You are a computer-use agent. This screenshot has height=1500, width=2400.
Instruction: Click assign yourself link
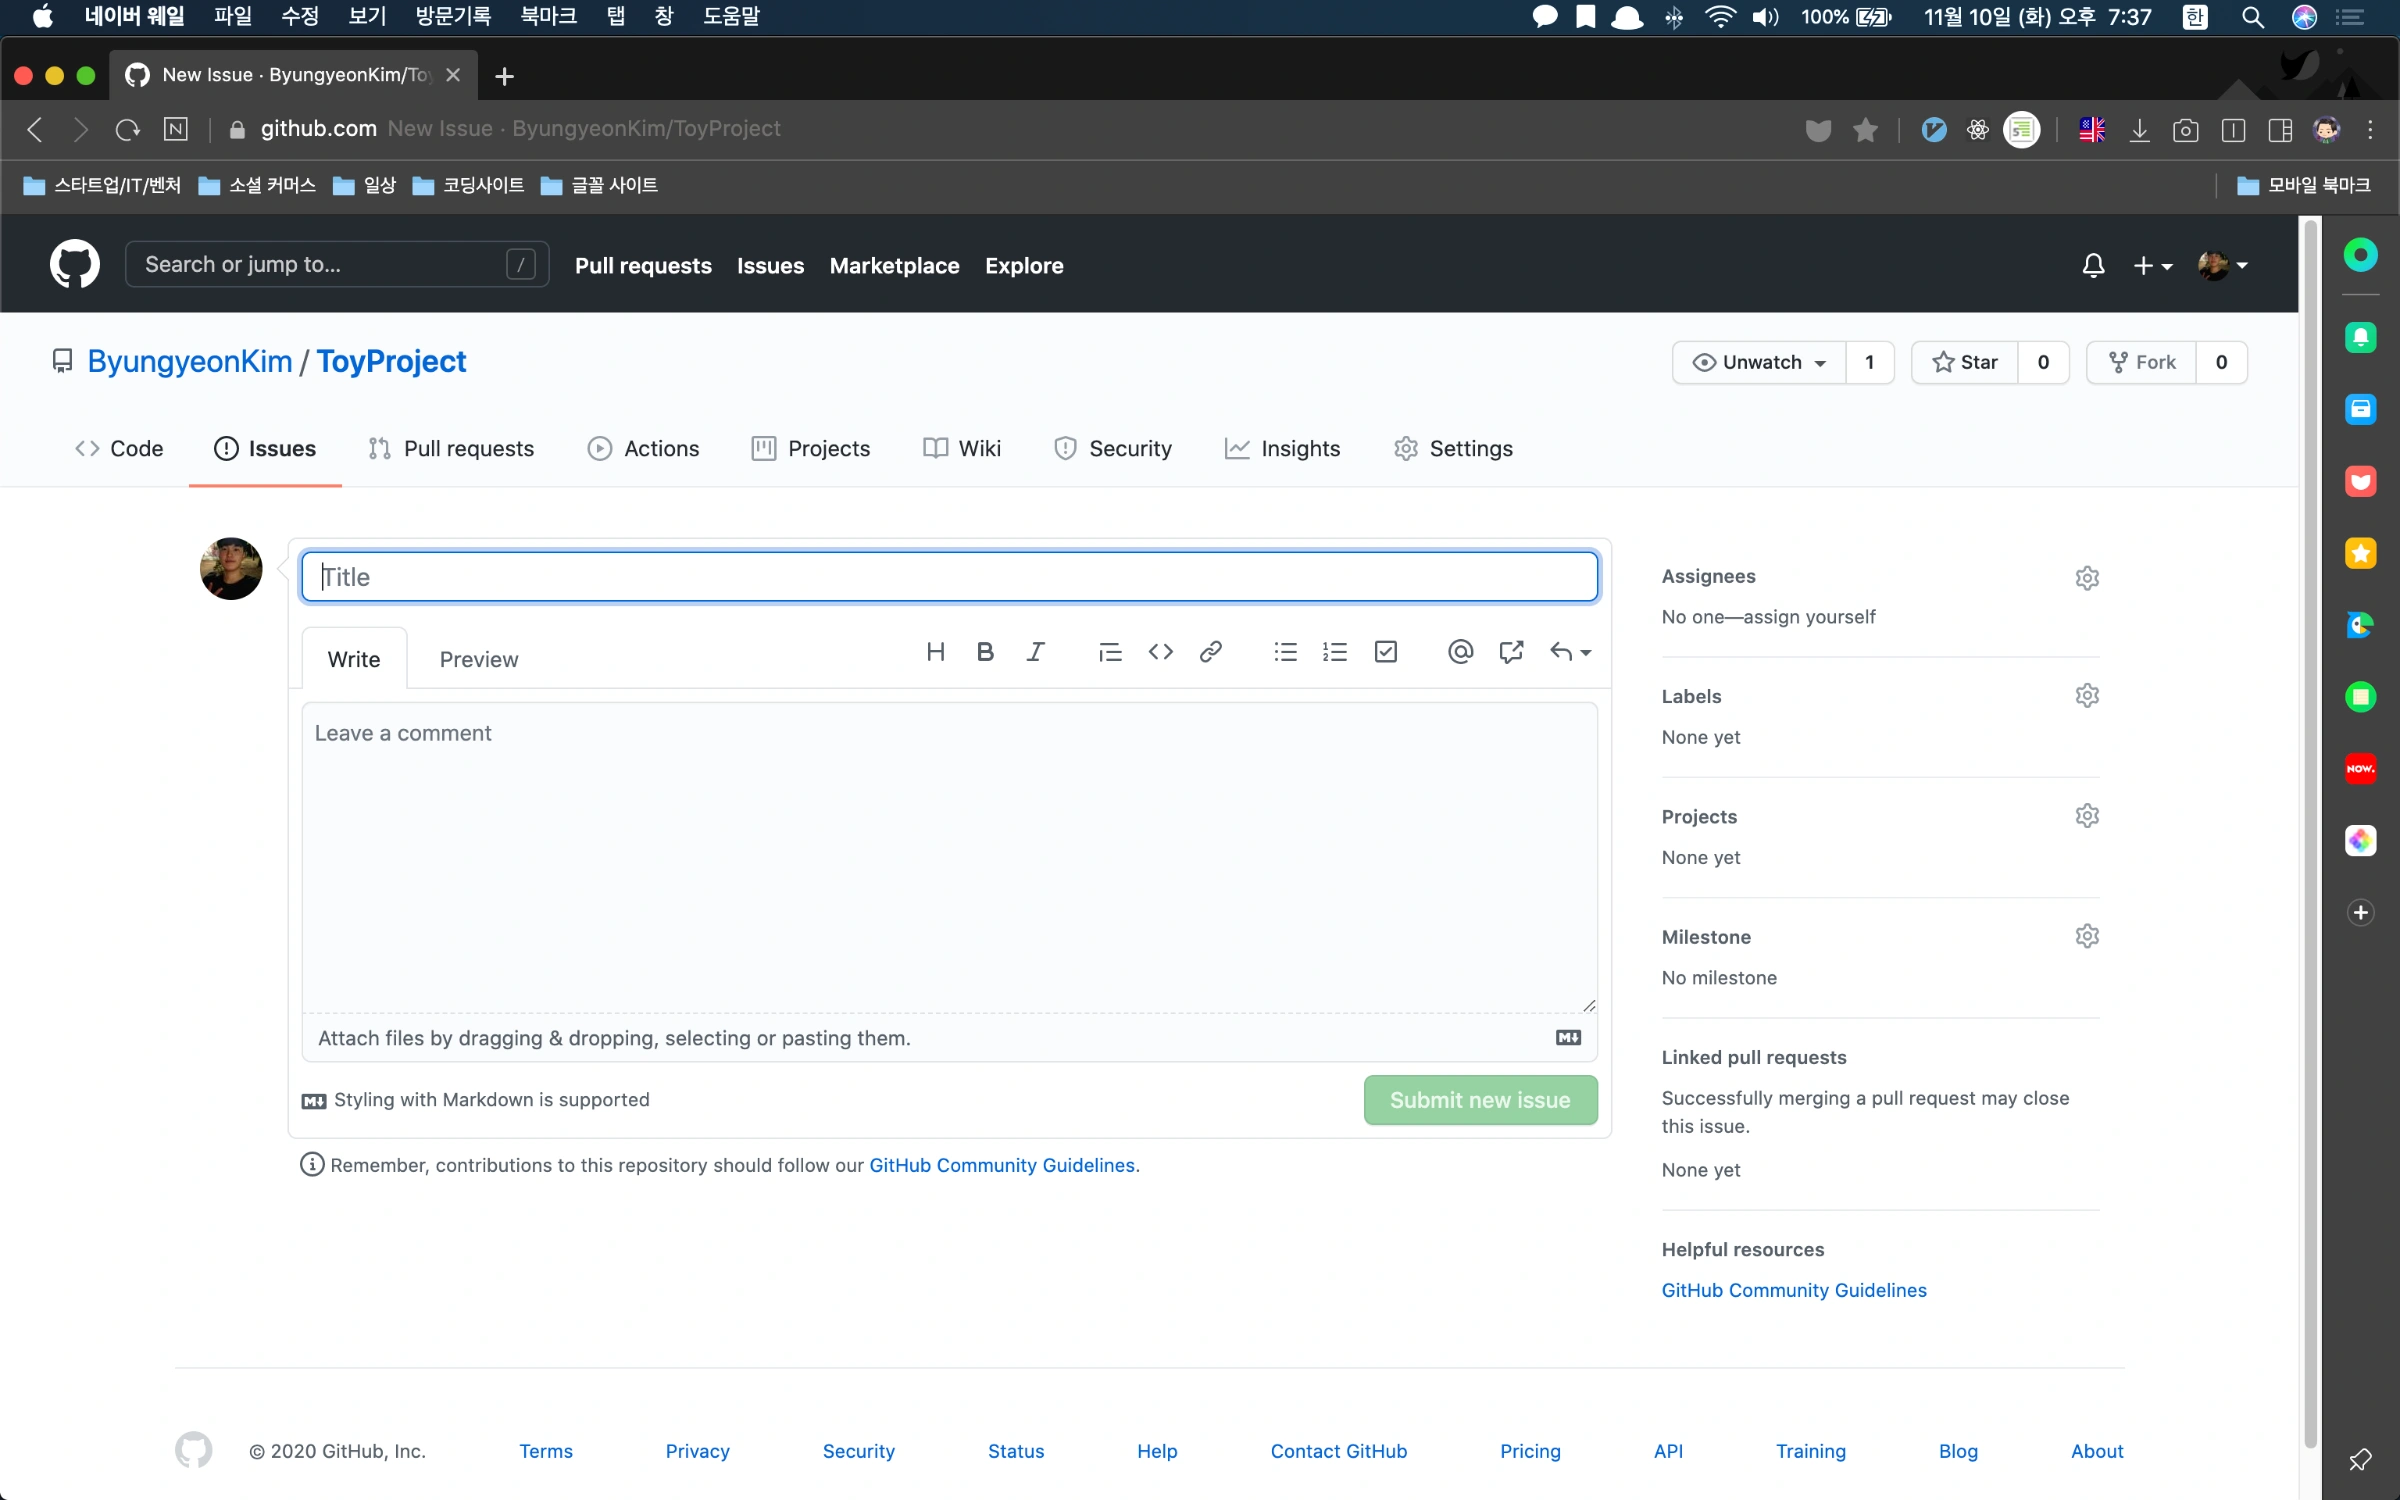click(1809, 616)
